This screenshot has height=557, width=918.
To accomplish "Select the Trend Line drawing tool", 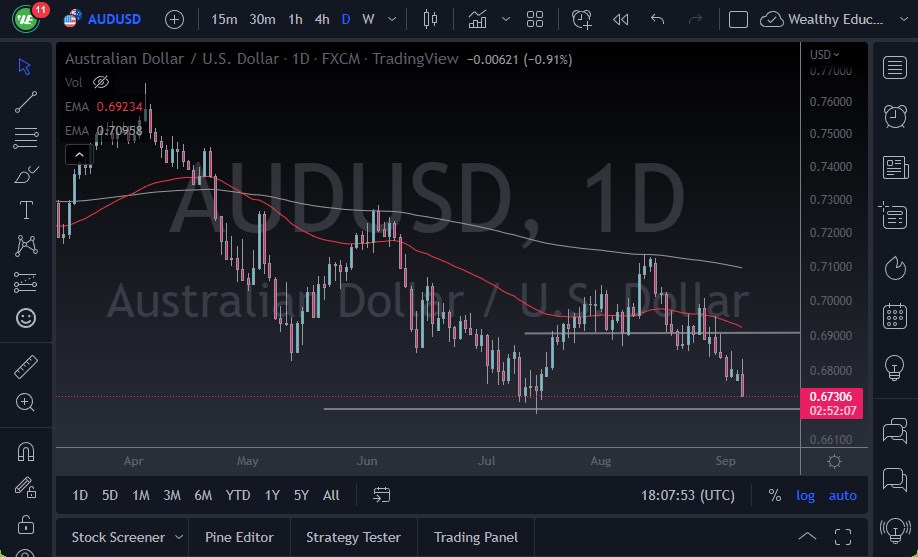I will pos(26,101).
